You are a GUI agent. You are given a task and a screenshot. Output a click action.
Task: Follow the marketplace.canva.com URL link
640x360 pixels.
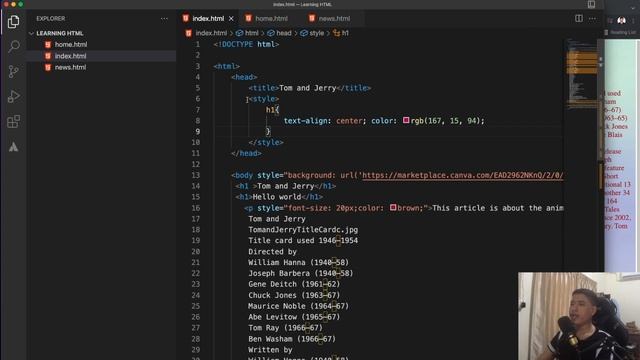pyautogui.click(x=462, y=176)
